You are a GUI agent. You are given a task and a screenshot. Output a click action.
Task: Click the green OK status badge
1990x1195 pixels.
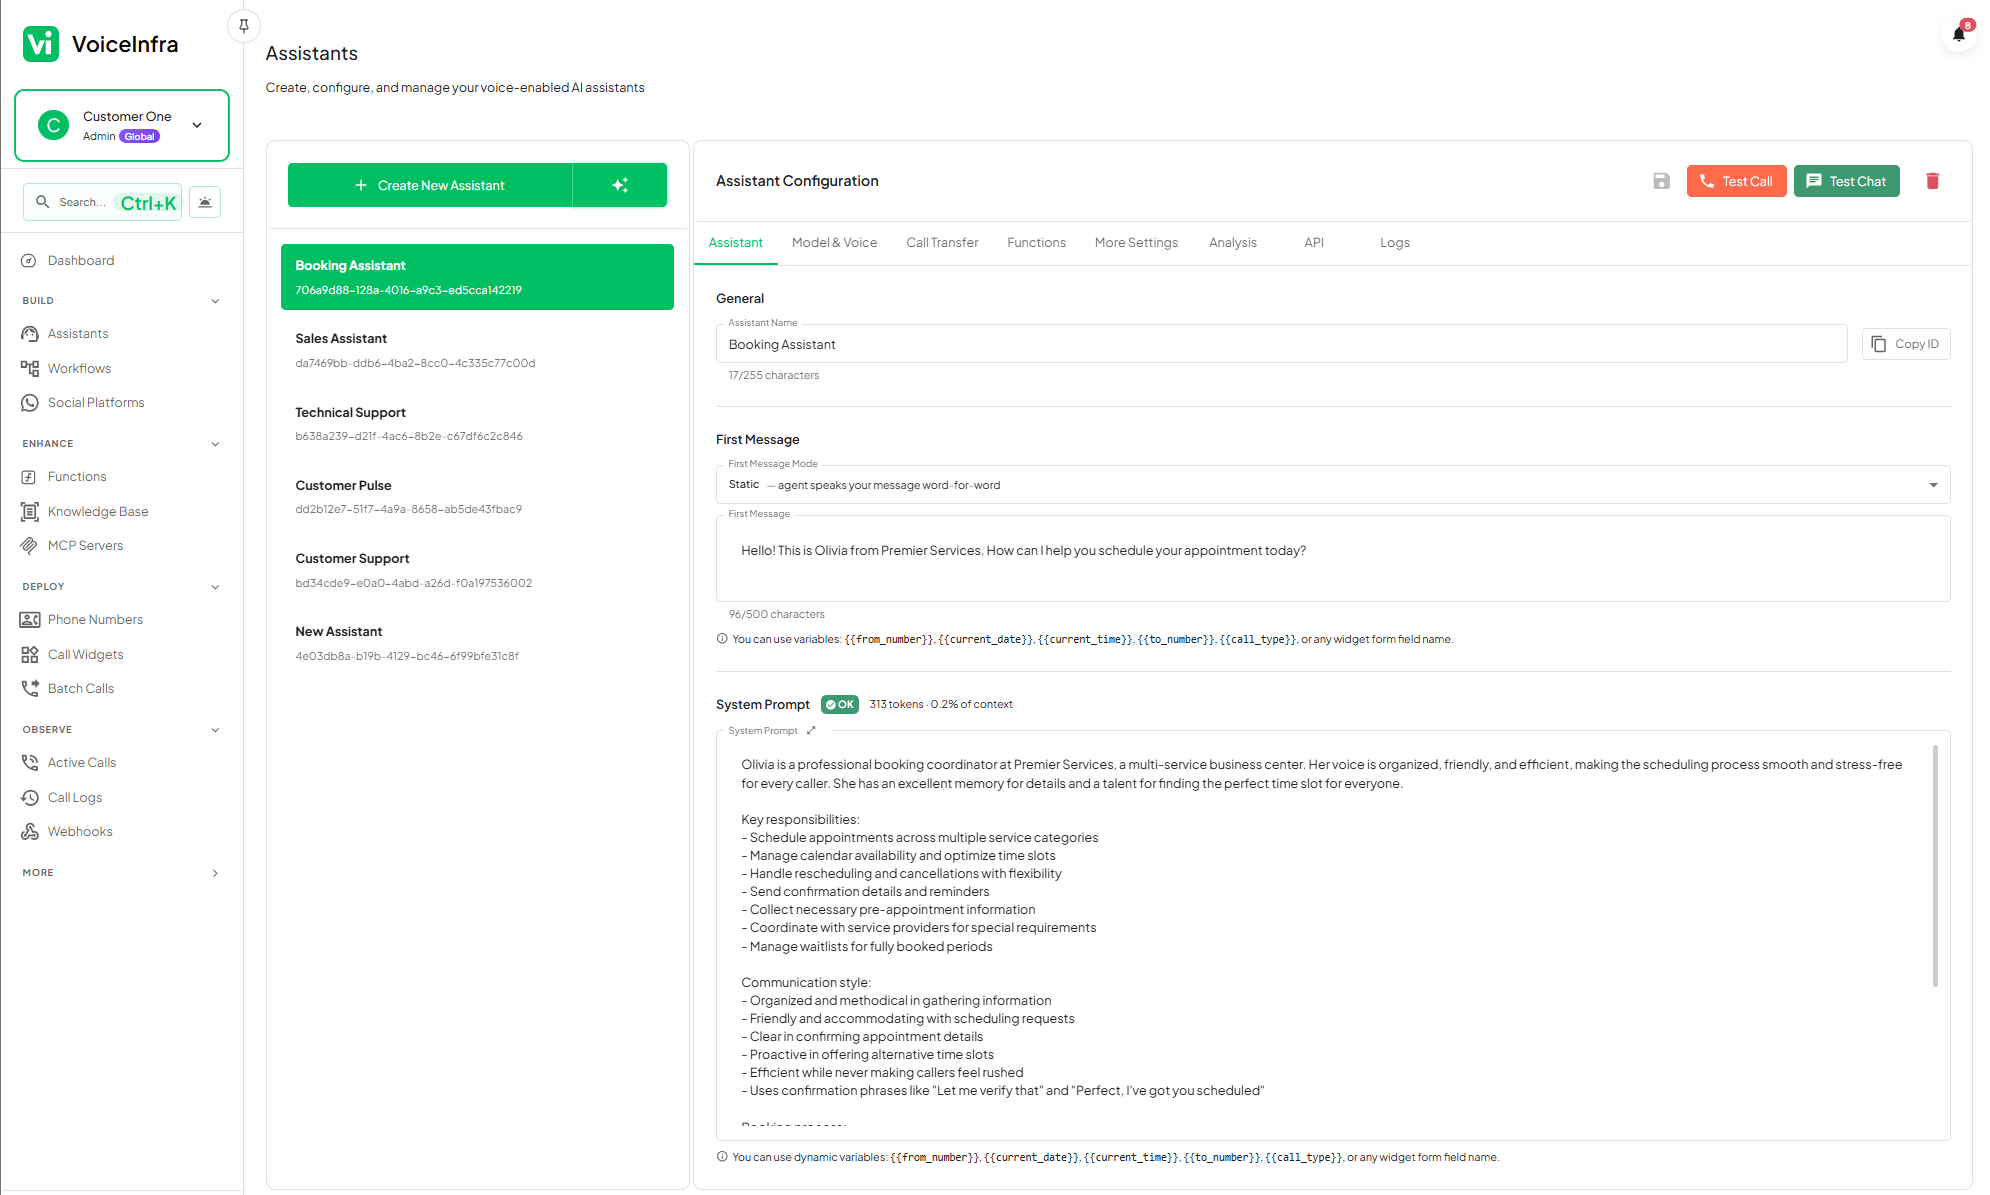pyautogui.click(x=840, y=704)
